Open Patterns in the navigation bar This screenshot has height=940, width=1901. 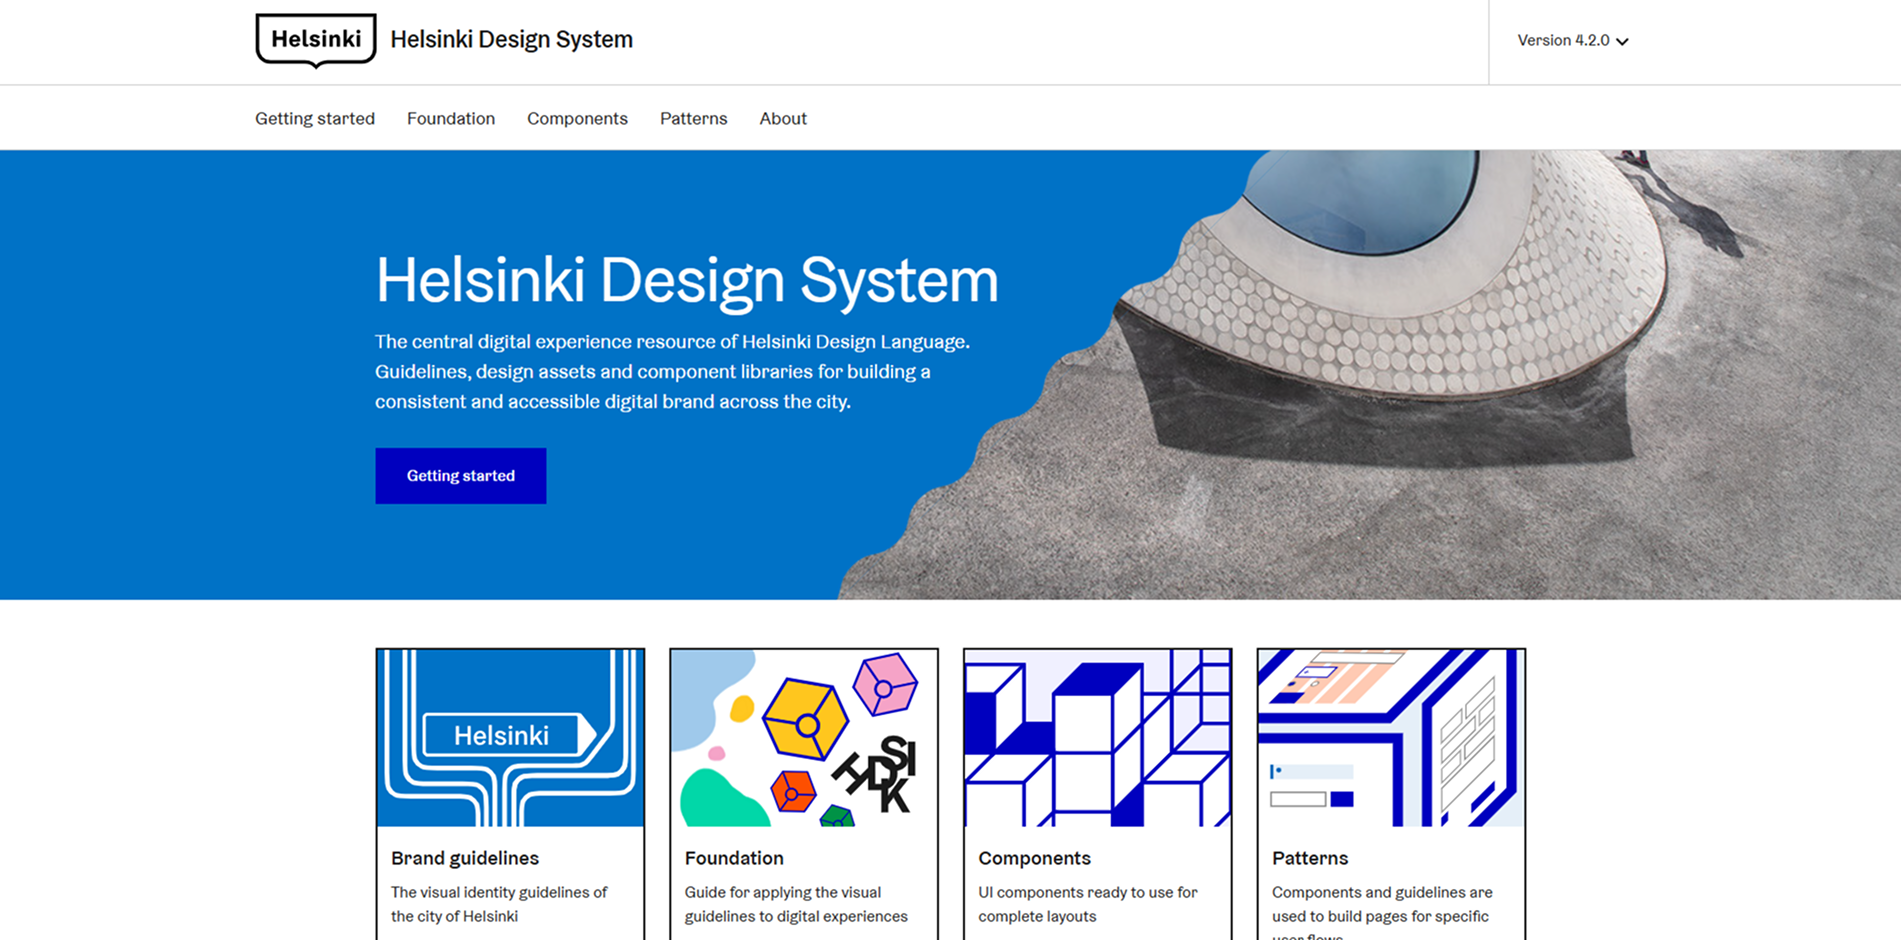point(693,118)
